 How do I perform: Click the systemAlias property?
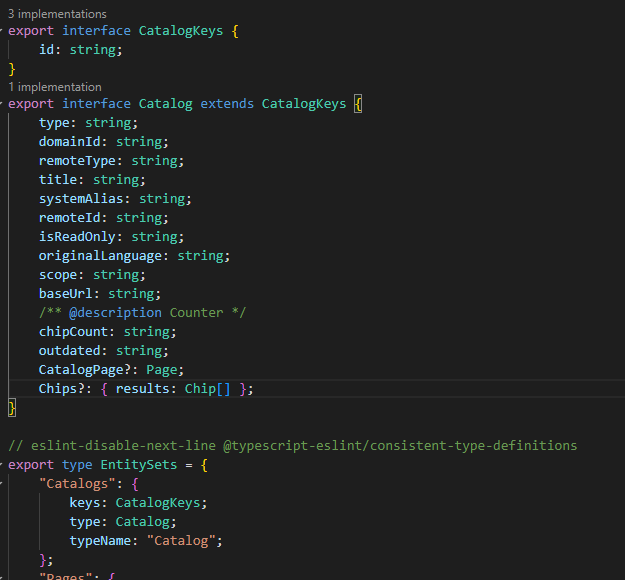(81, 199)
